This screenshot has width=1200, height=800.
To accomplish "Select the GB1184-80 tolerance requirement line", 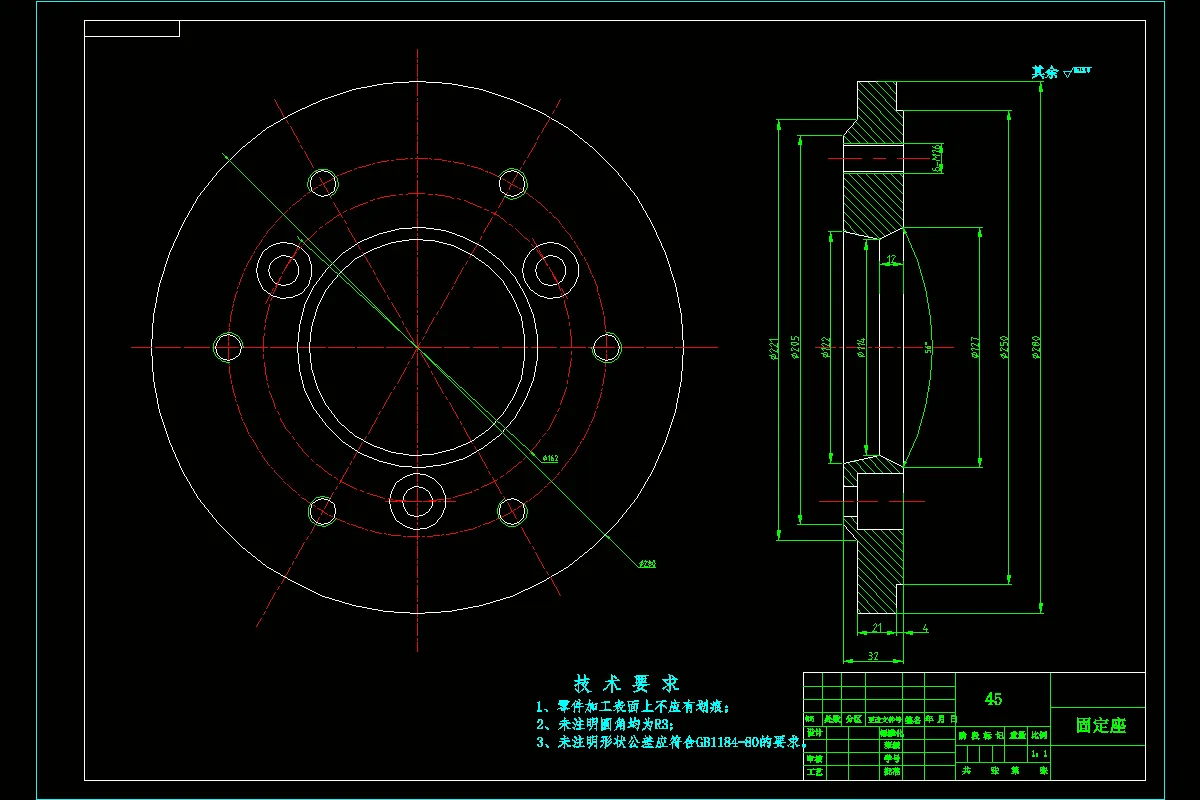I will click(x=673, y=742).
